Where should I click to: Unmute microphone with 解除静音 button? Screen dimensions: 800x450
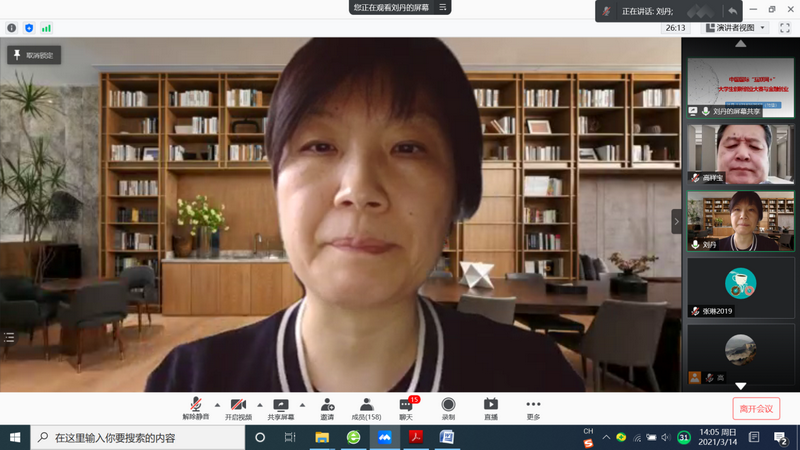click(195, 408)
